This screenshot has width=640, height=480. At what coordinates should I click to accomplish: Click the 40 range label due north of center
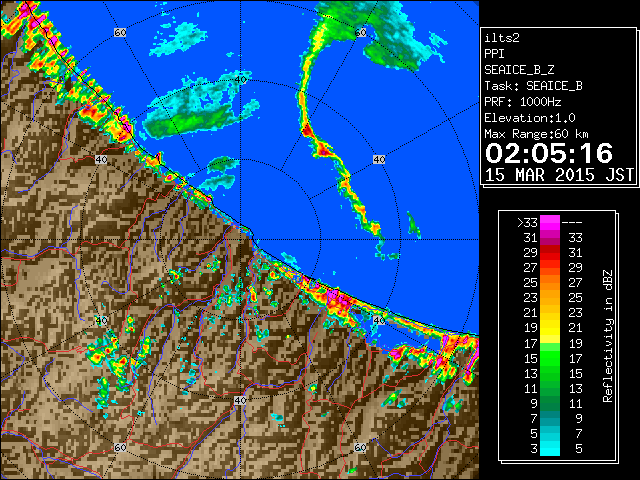[240, 80]
